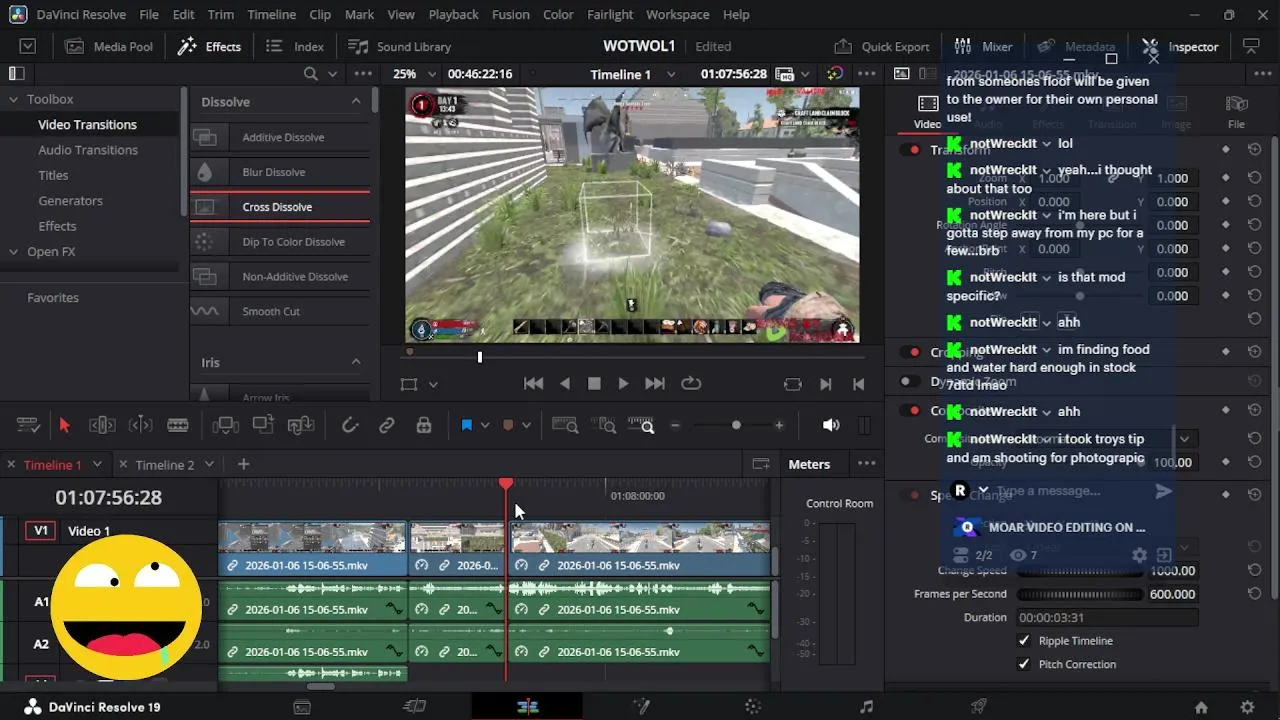
Task: Toggle the Cropping section switch
Action: [911, 352]
